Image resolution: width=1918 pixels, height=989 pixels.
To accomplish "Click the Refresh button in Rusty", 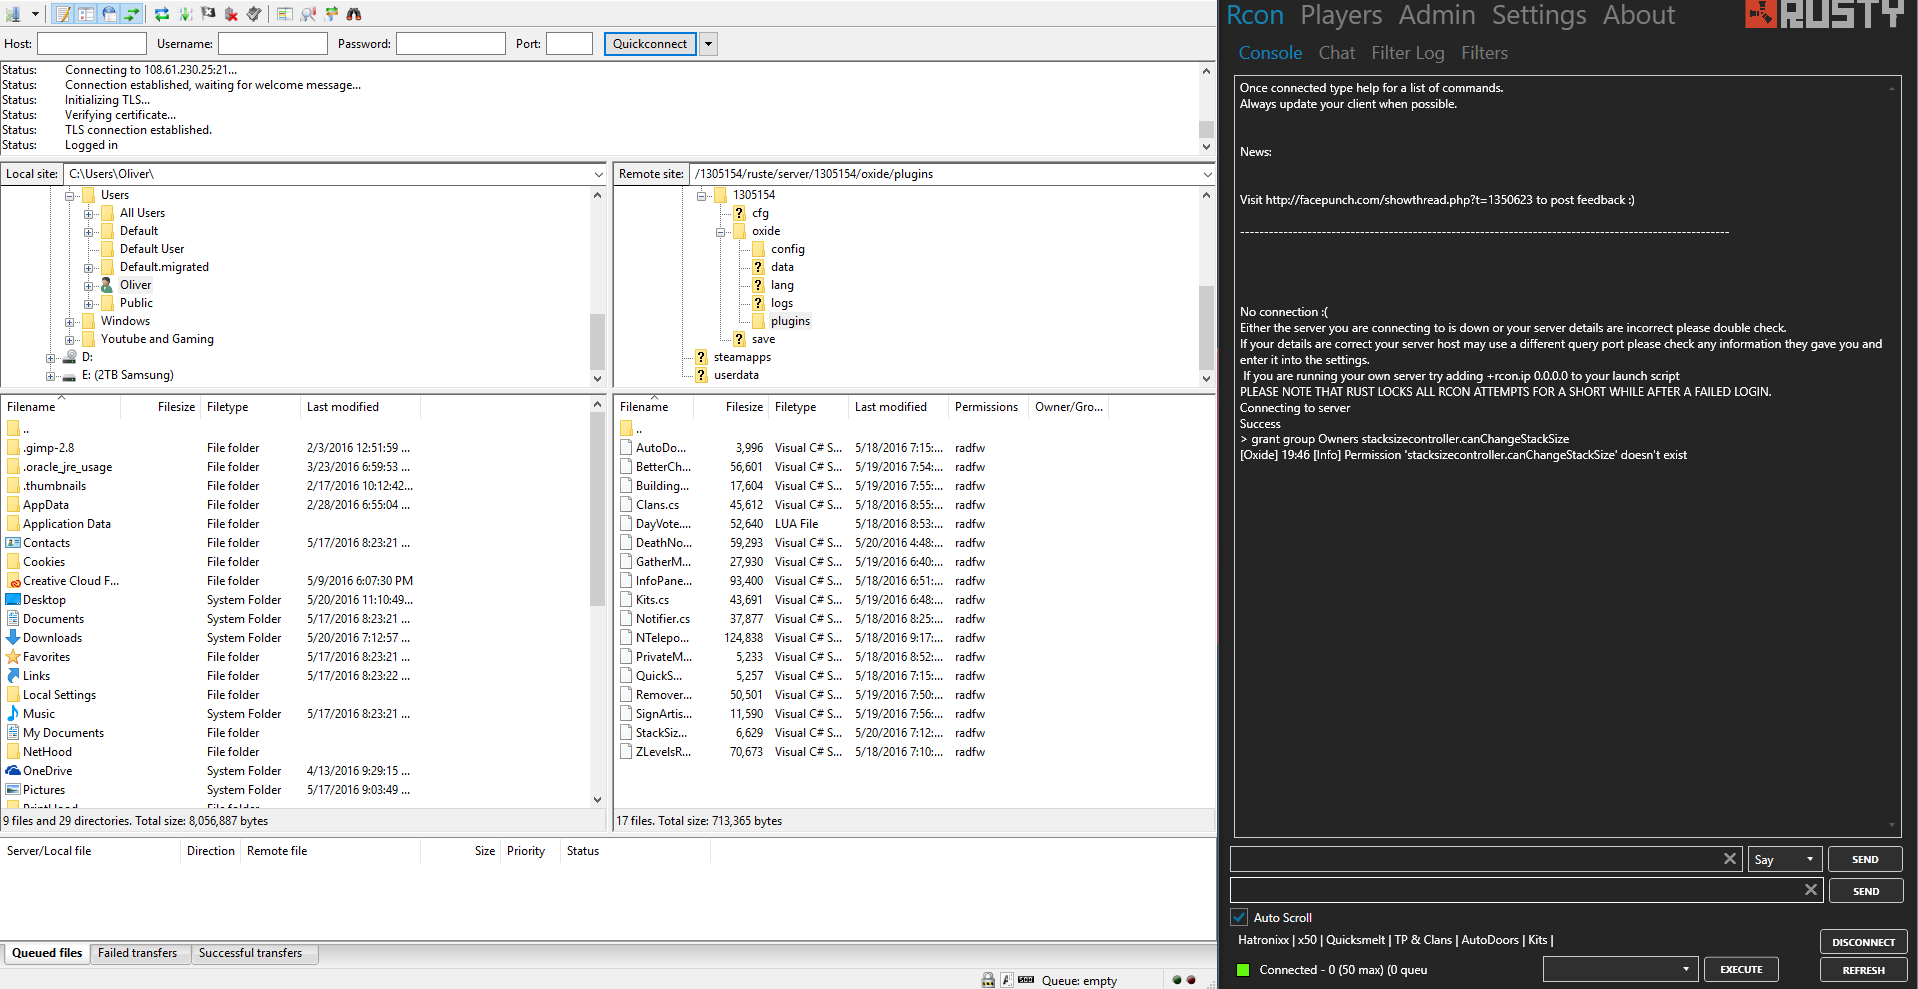I will coord(1863,970).
